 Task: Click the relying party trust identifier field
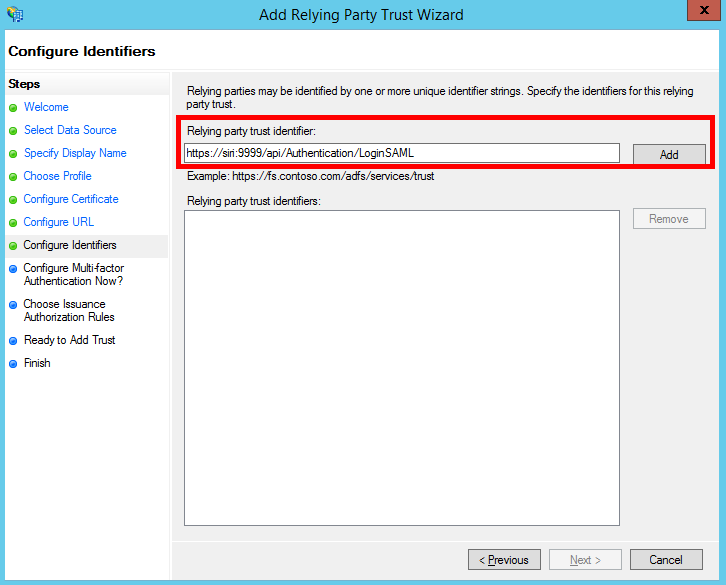401,153
